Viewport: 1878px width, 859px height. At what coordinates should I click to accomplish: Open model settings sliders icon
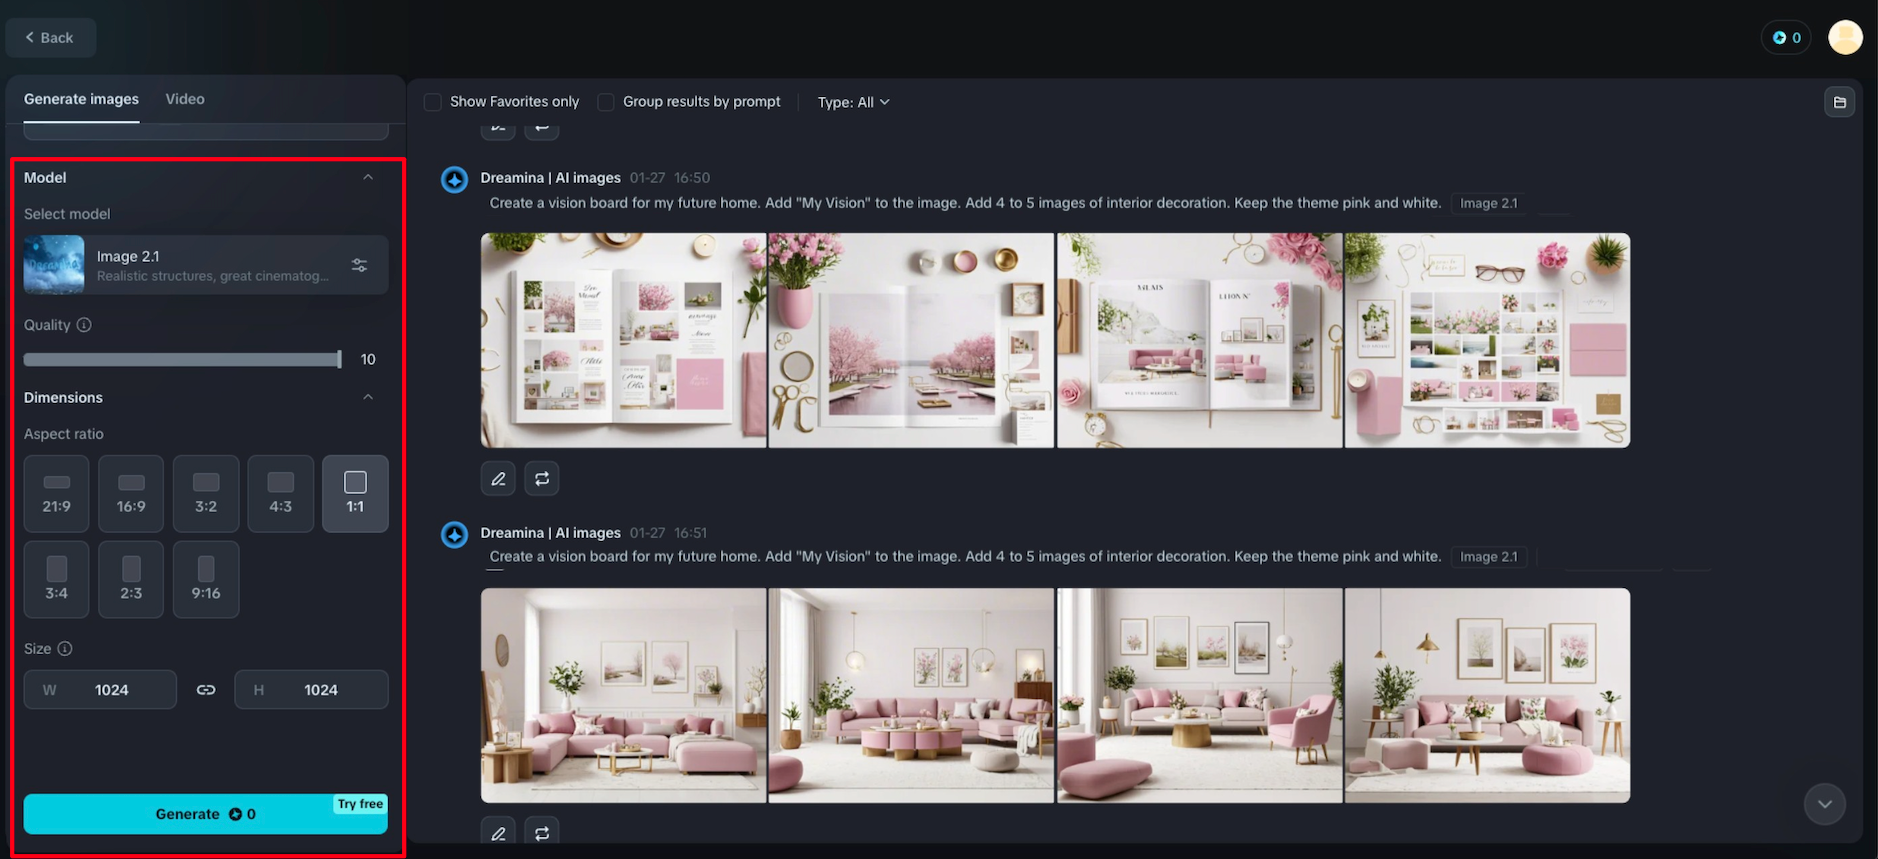(x=359, y=265)
